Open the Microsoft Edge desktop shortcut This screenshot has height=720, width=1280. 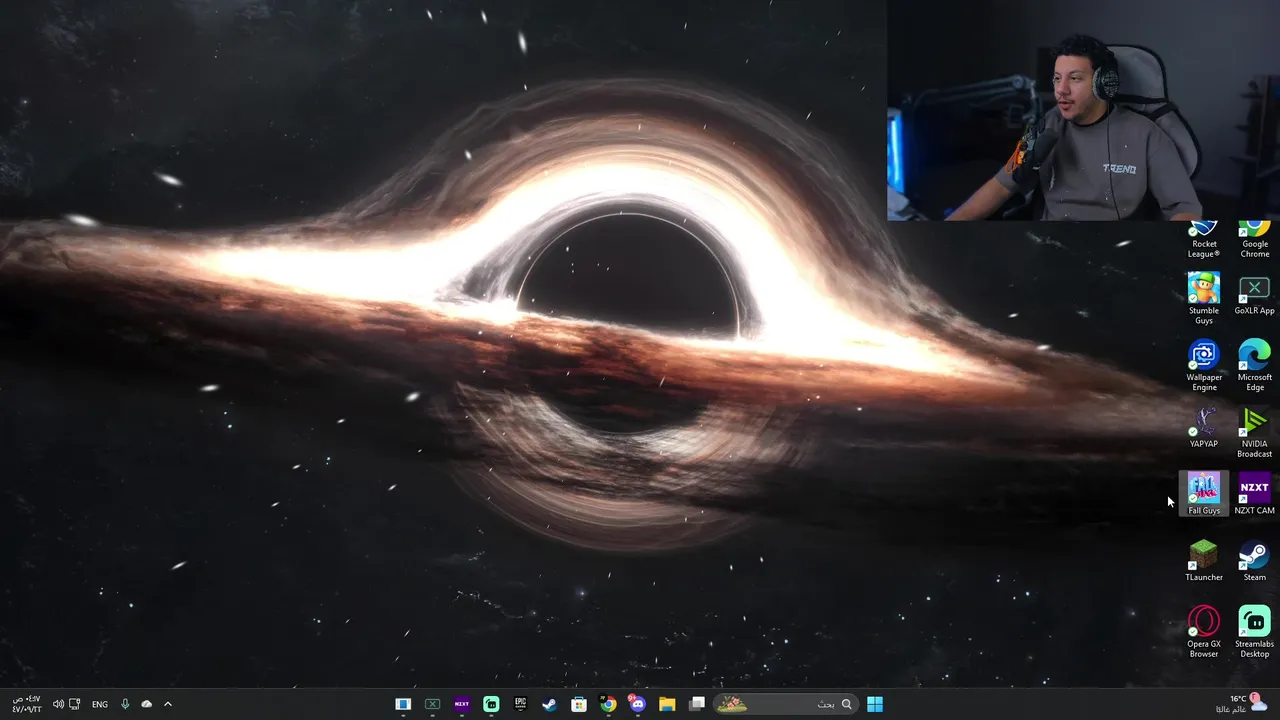[1254, 365]
